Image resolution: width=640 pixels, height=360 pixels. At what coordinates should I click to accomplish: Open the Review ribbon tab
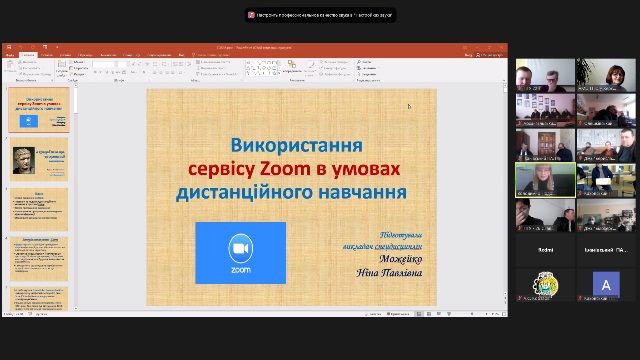point(160,55)
